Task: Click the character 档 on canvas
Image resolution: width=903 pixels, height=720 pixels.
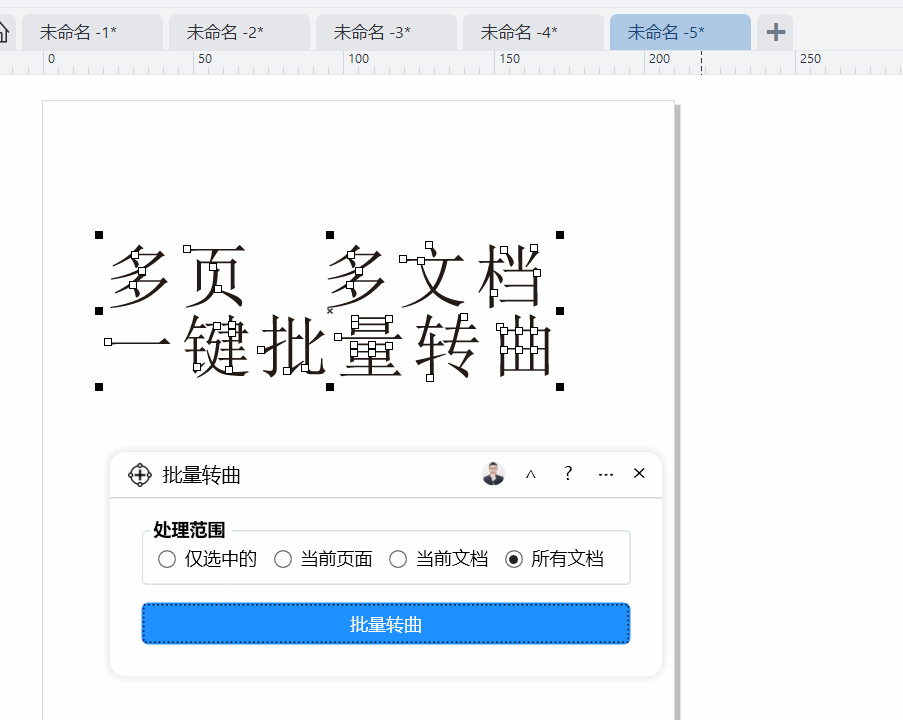Action: [x=510, y=275]
